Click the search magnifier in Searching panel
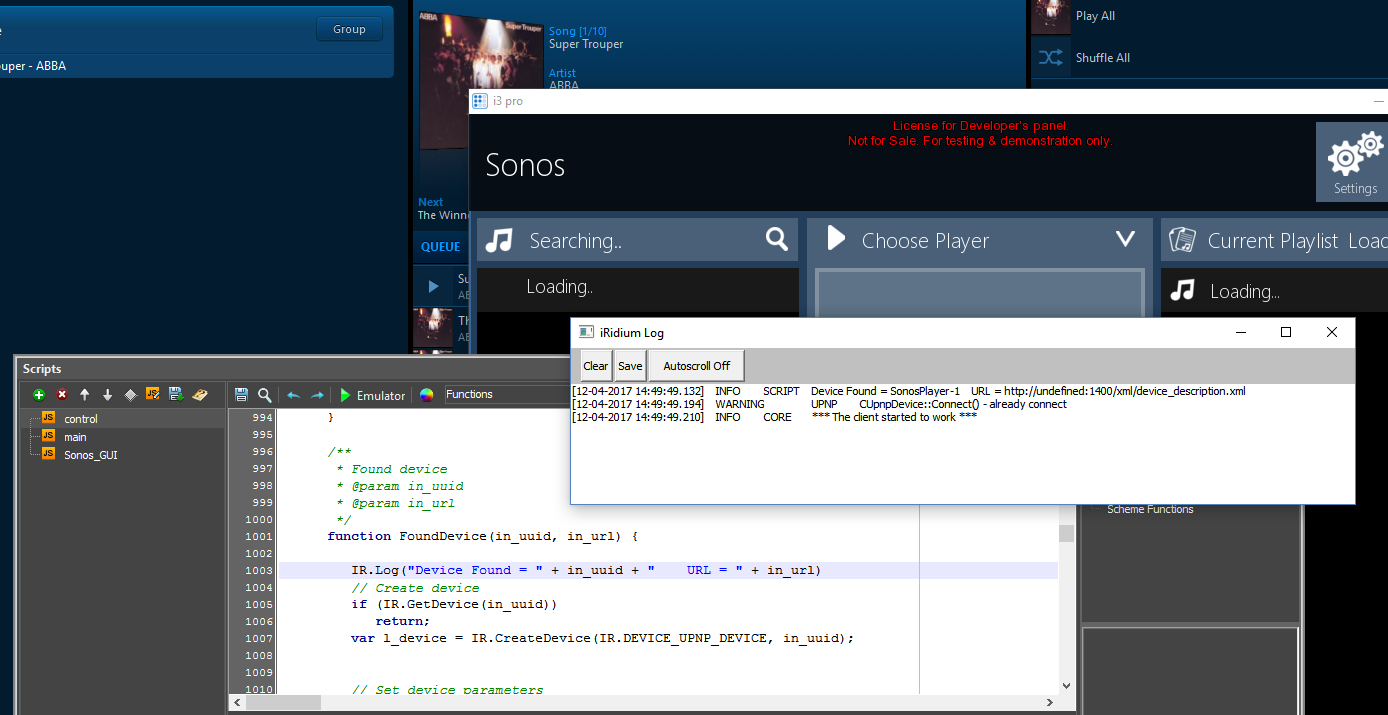The height and width of the screenshot is (715, 1388). (777, 239)
